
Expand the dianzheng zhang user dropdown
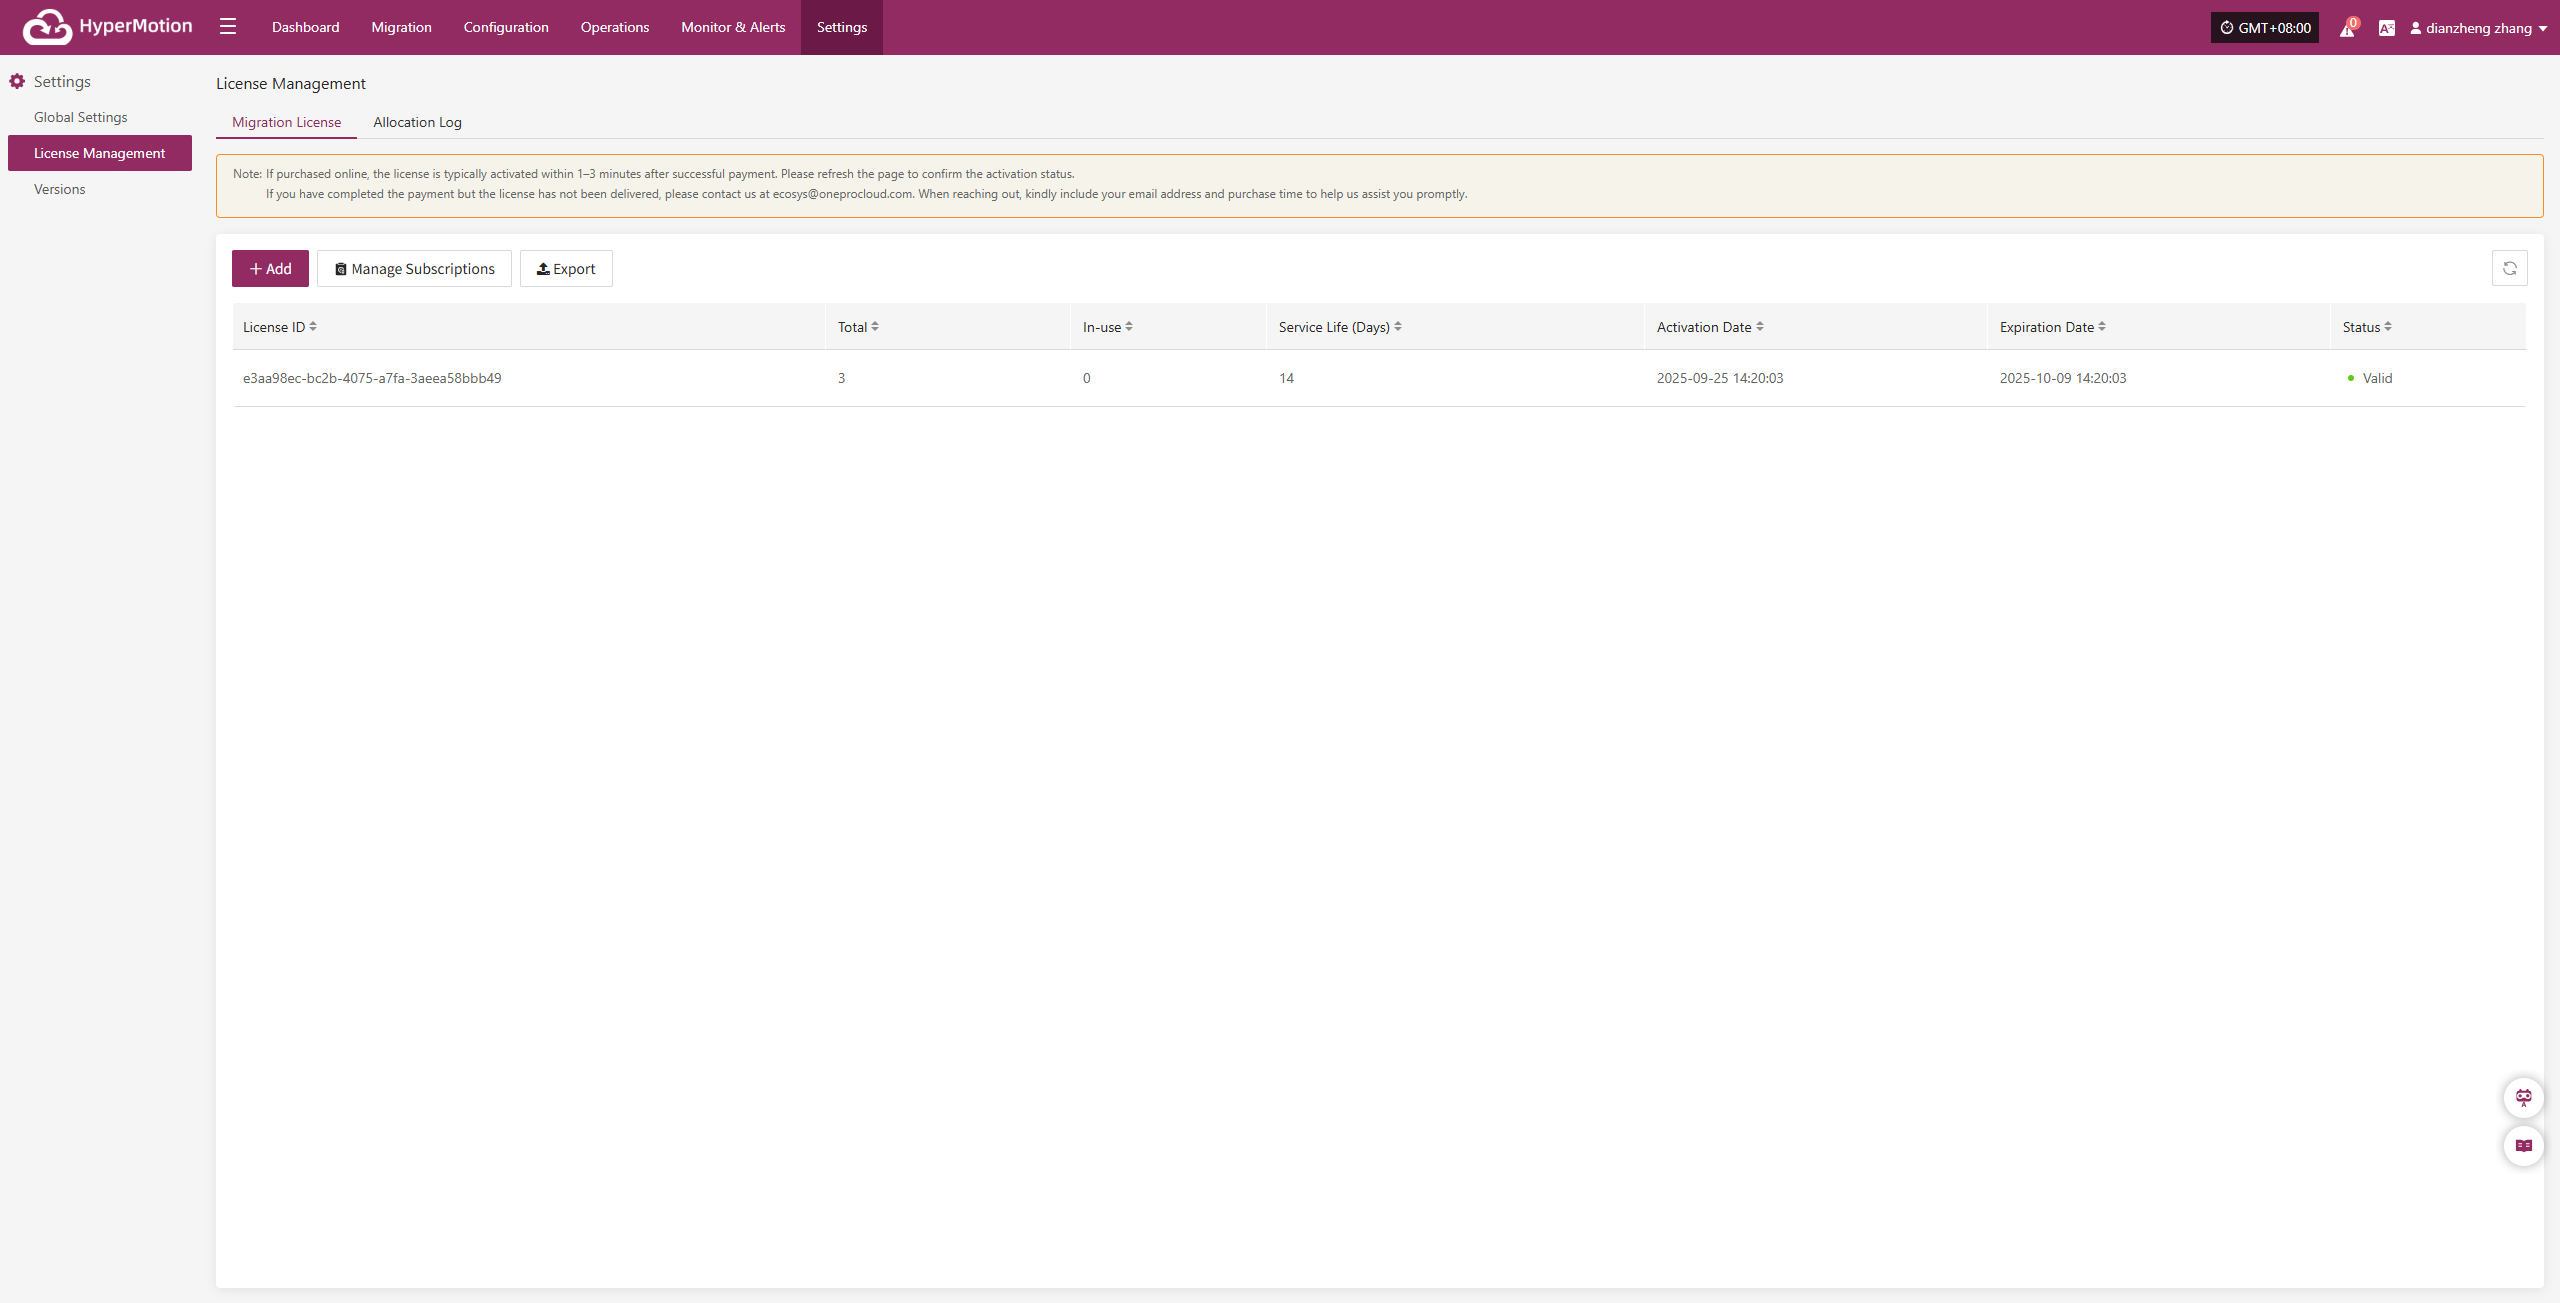tap(2478, 28)
